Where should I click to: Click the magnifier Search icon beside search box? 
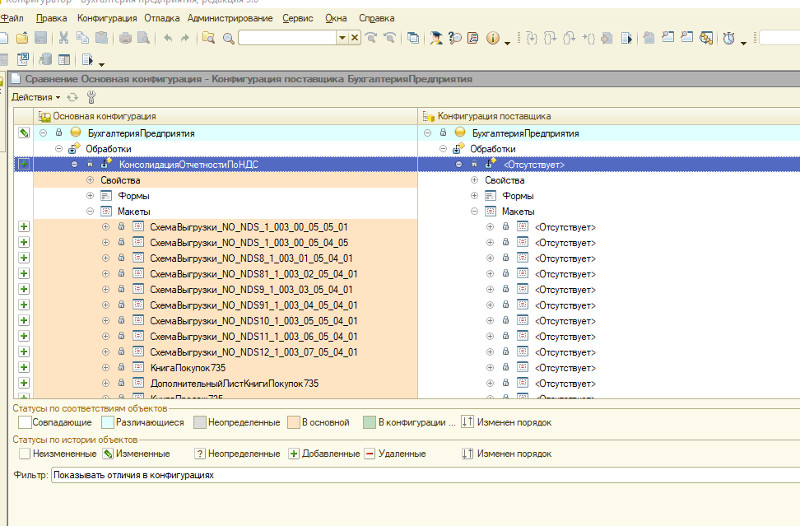click(x=229, y=38)
